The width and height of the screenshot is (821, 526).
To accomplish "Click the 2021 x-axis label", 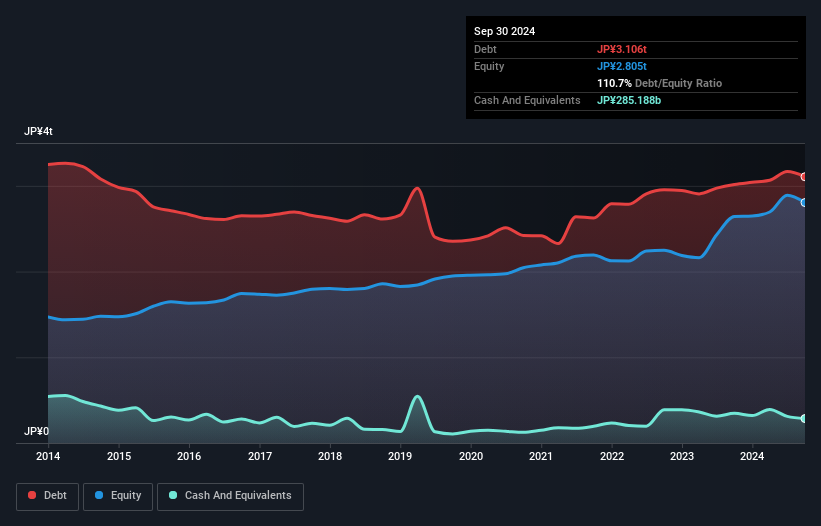I will (541, 456).
